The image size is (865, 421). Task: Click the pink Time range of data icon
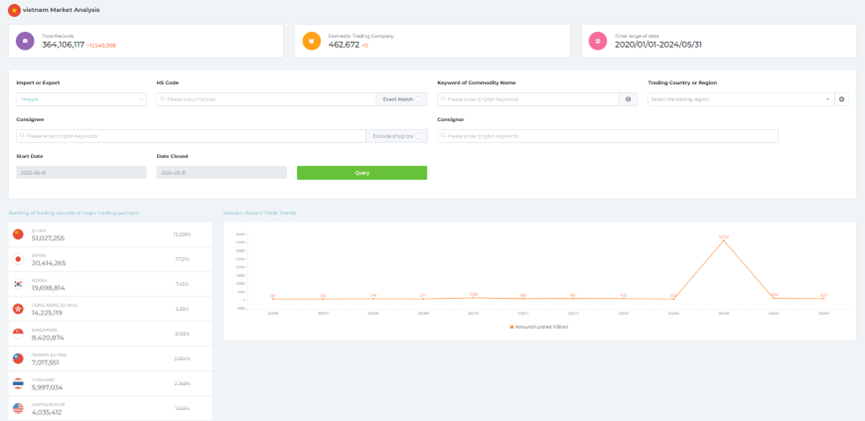coord(598,41)
